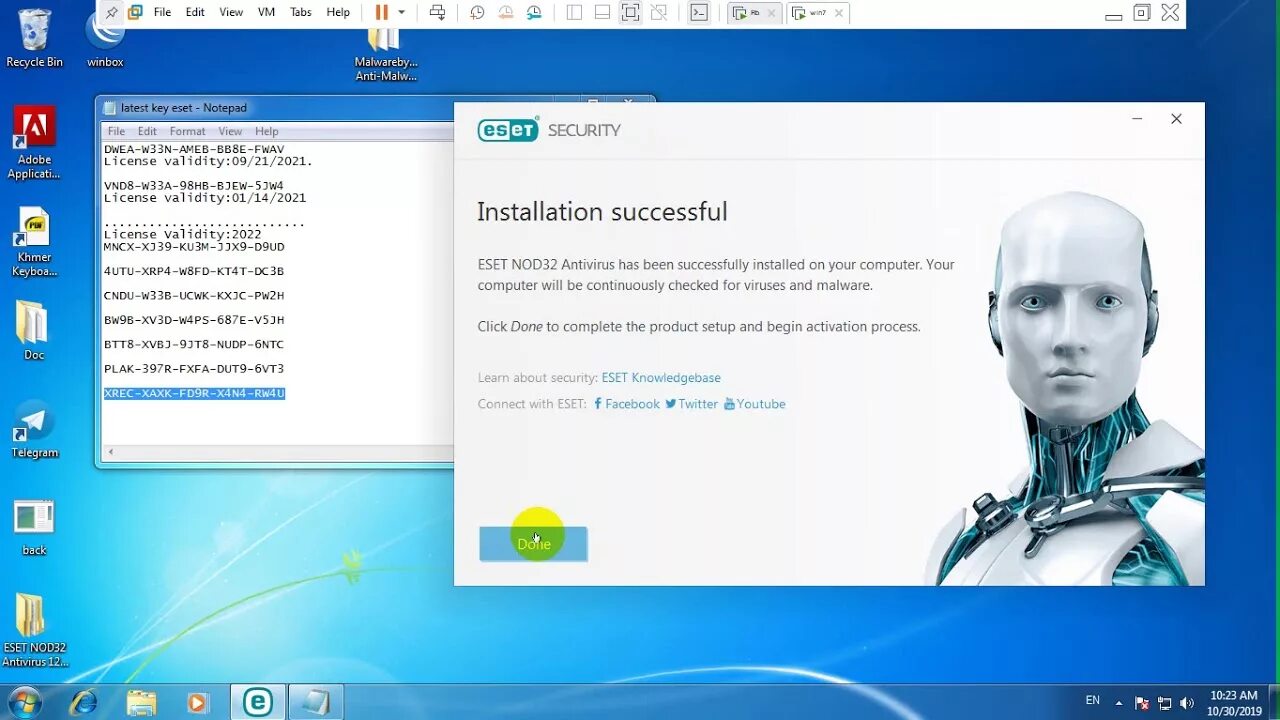Click the thumbnail bar layout icon
Screen dimensions: 1280x720
[602, 12]
